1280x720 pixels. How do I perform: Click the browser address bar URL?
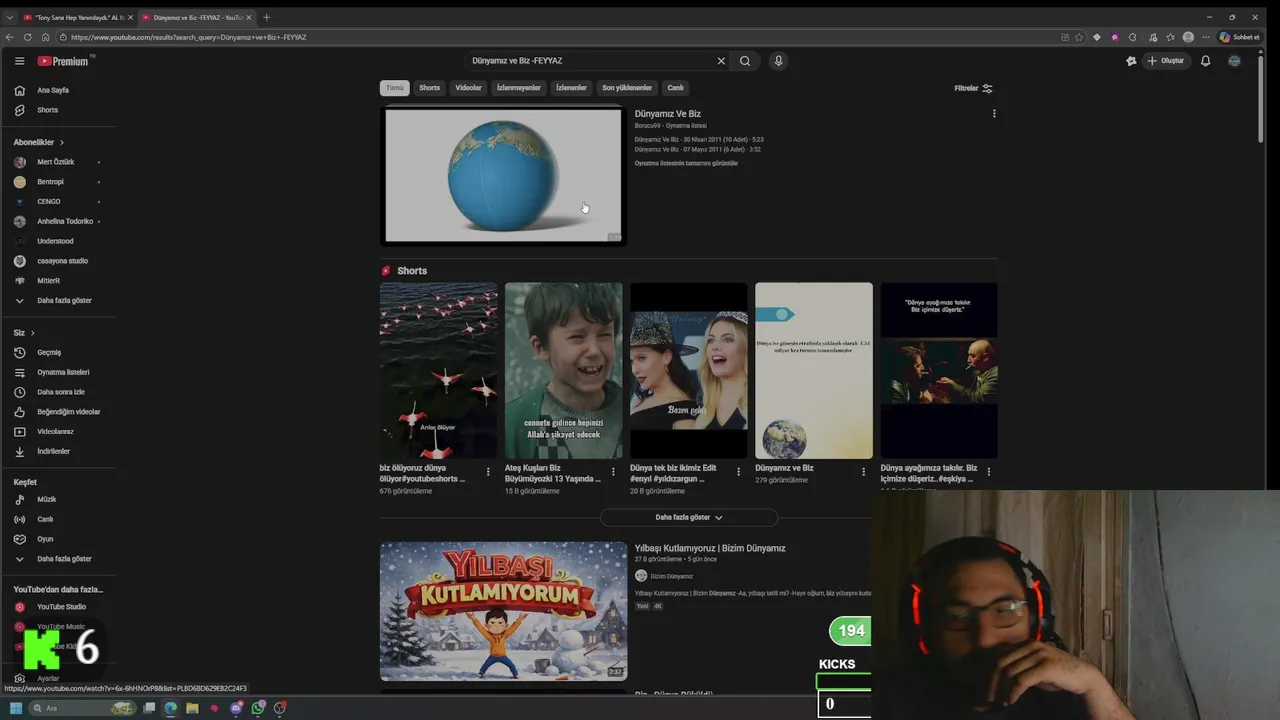click(189, 37)
